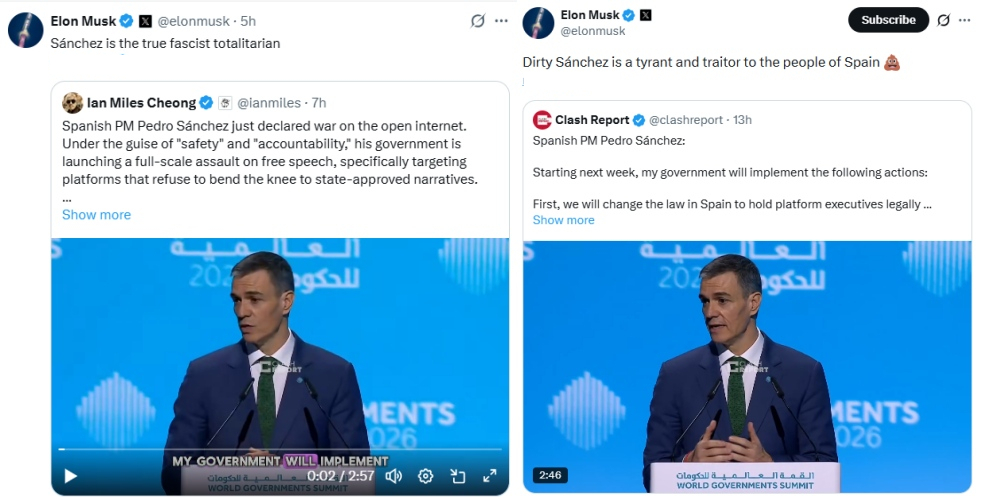
Task: Show more of Clash Report post
Action: [563, 220]
